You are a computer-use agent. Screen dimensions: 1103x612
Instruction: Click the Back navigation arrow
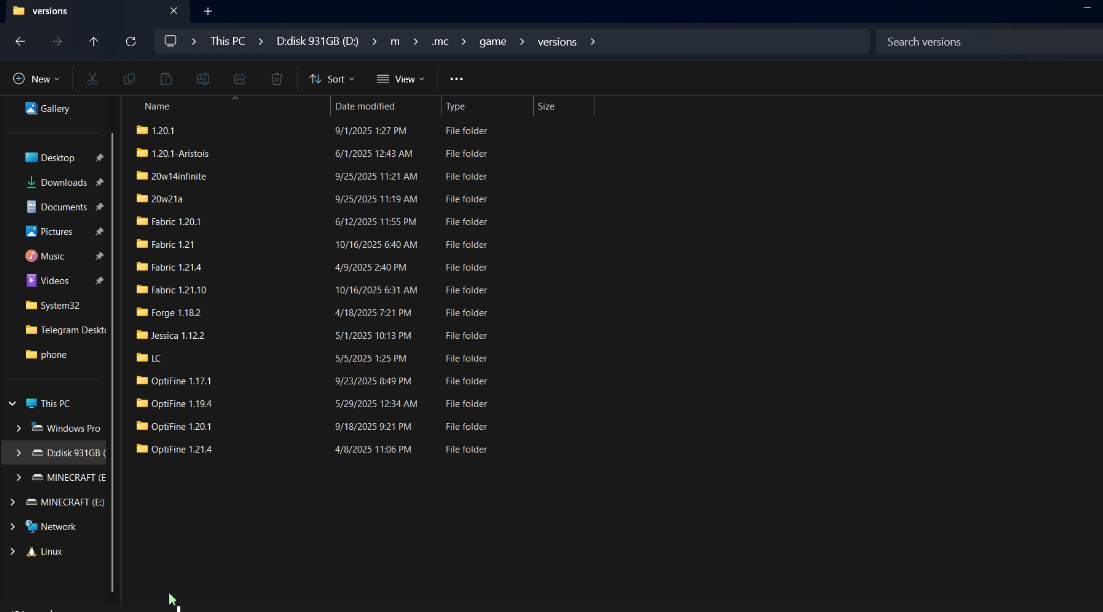point(20,41)
